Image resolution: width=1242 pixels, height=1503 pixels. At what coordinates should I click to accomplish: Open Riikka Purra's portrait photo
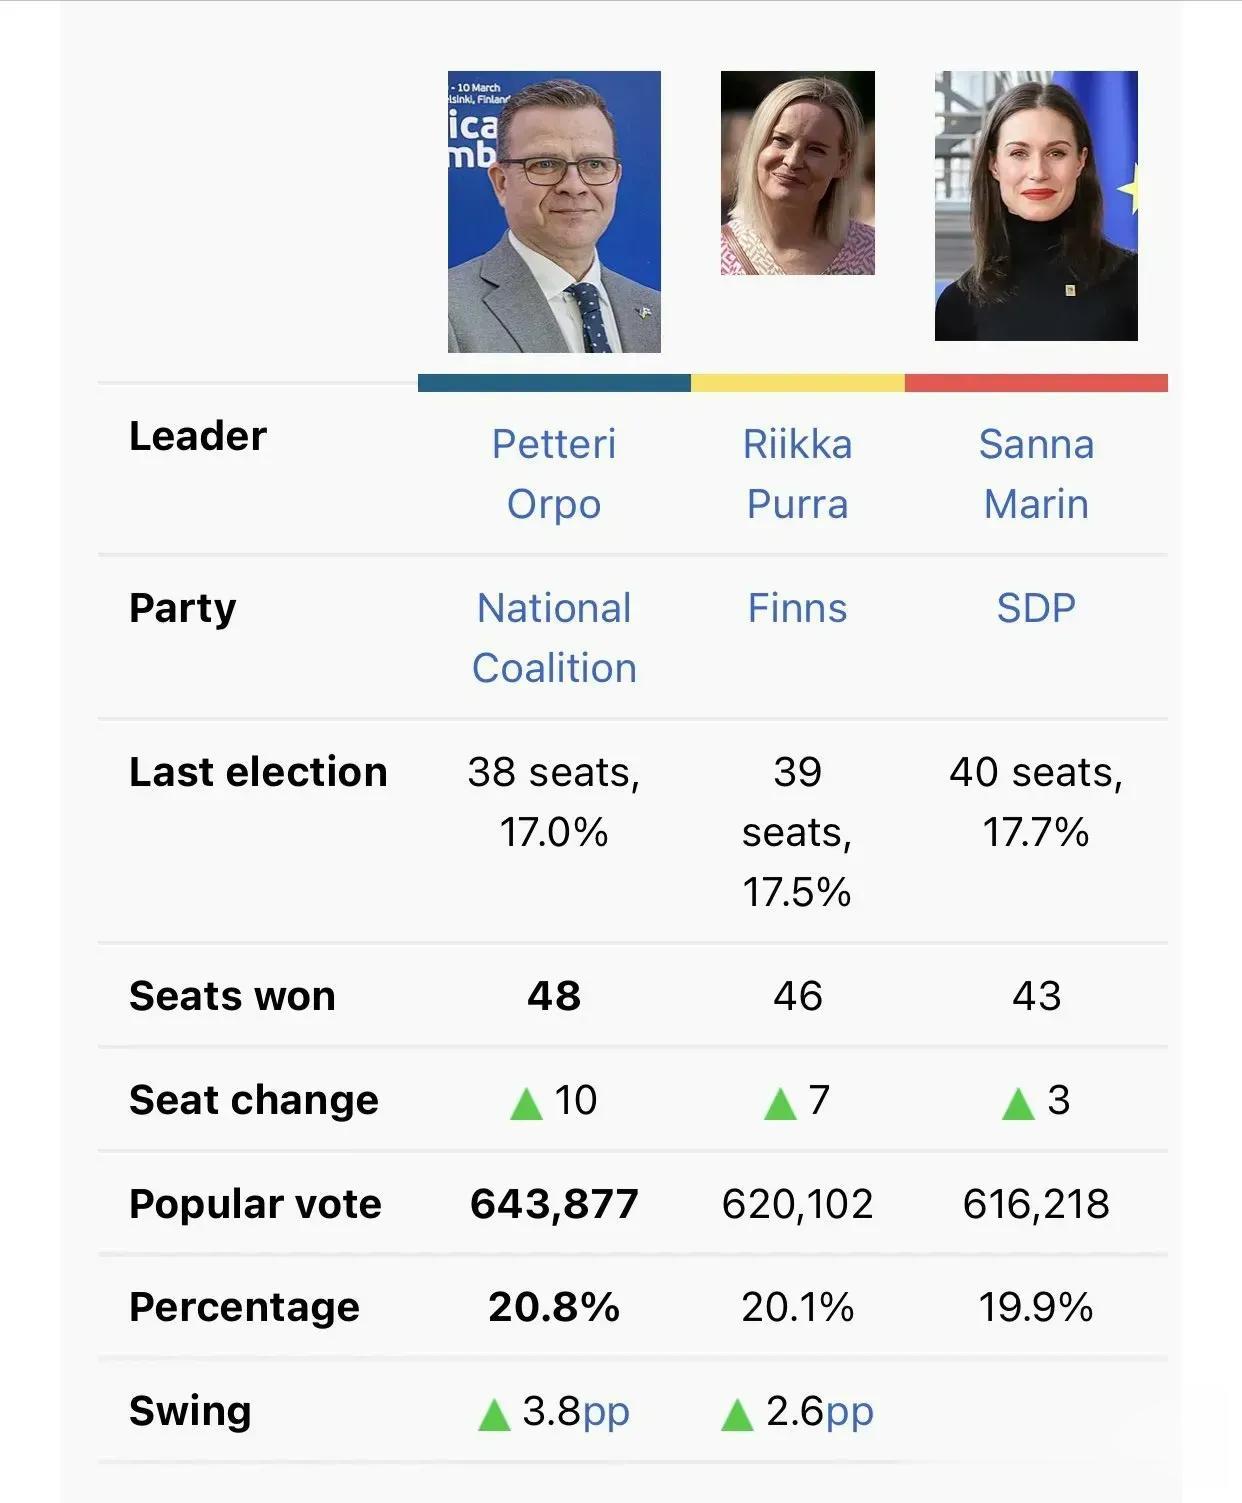pyautogui.click(x=798, y=173)
